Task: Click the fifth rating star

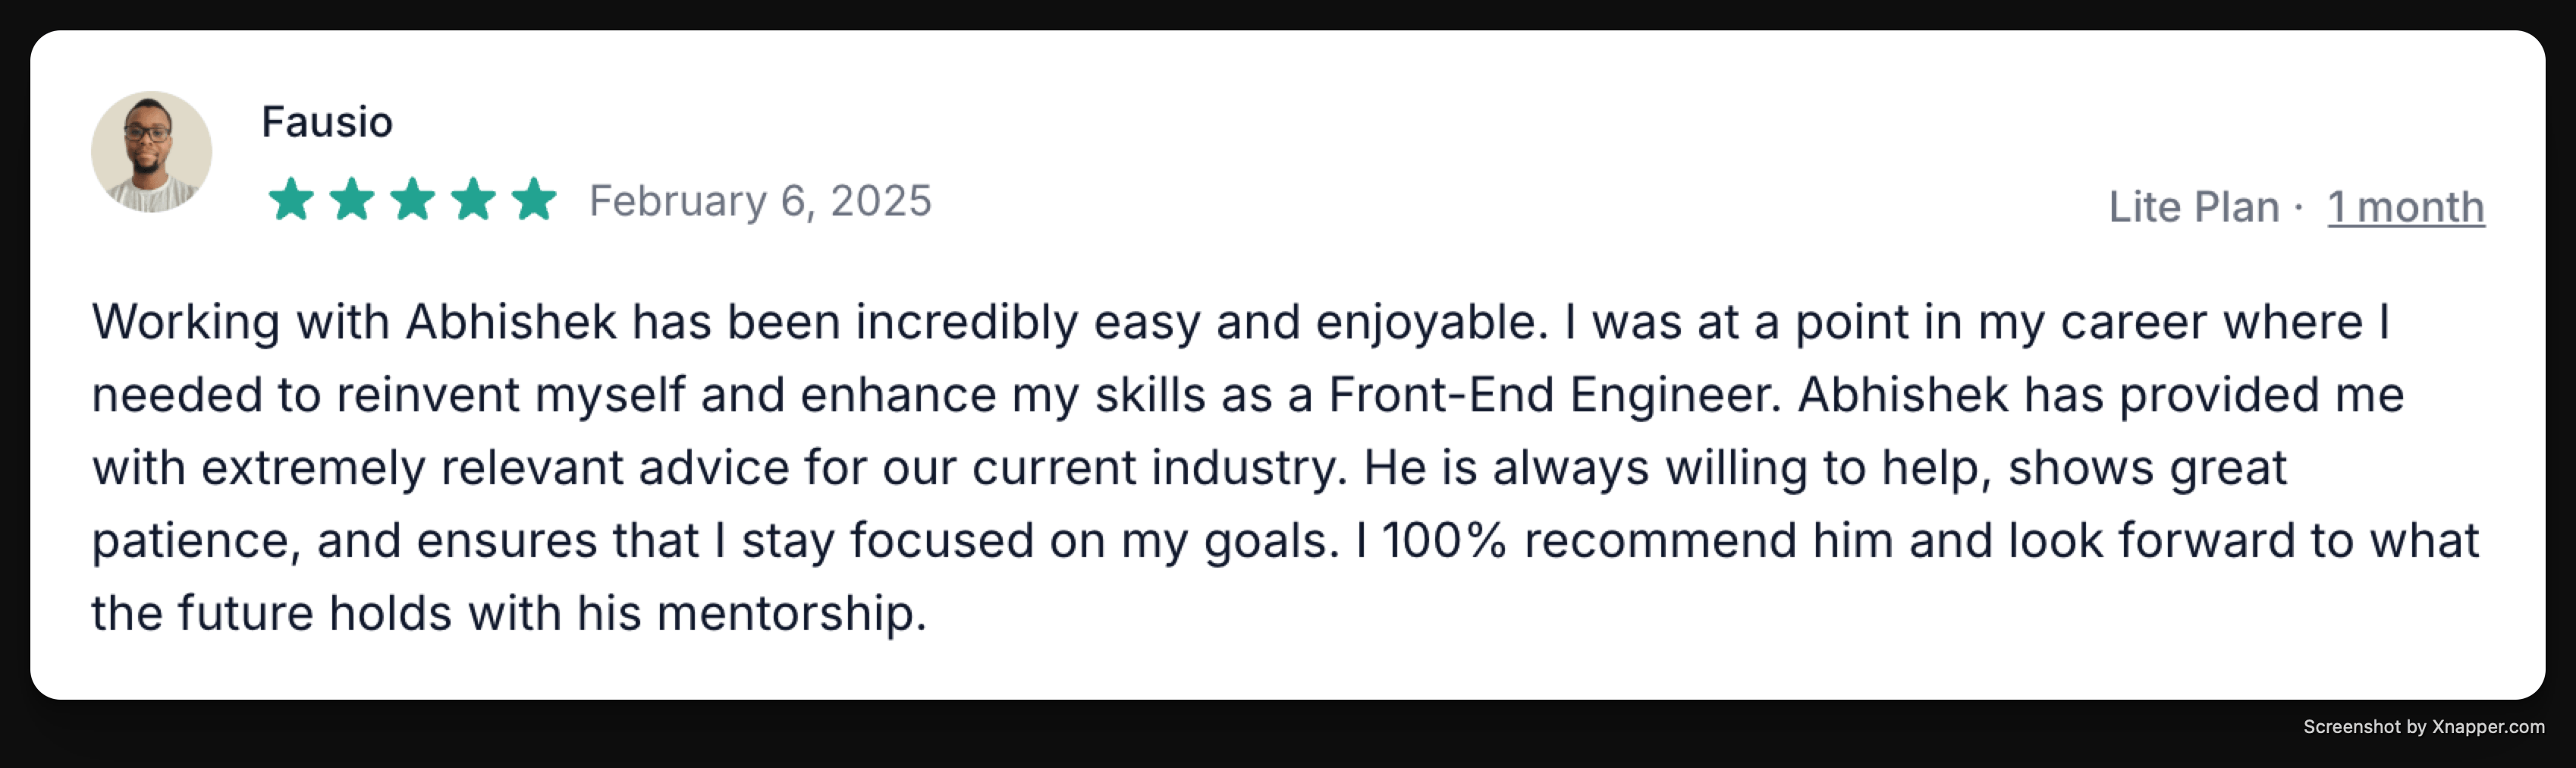Action: click(x=534, y=200)
